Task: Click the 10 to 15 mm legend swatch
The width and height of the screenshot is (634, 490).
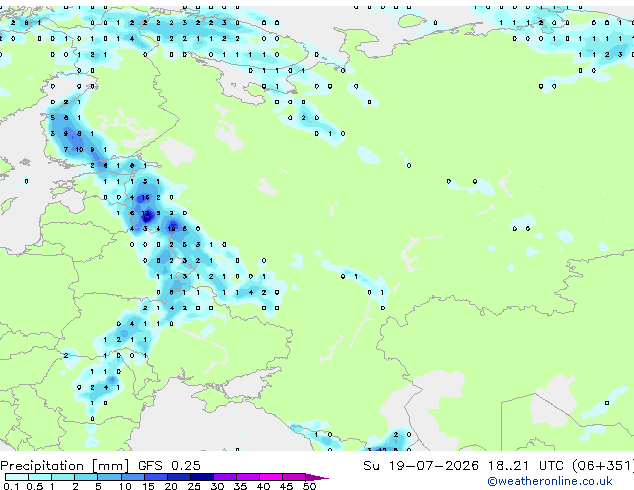Action: click(132, 477)
